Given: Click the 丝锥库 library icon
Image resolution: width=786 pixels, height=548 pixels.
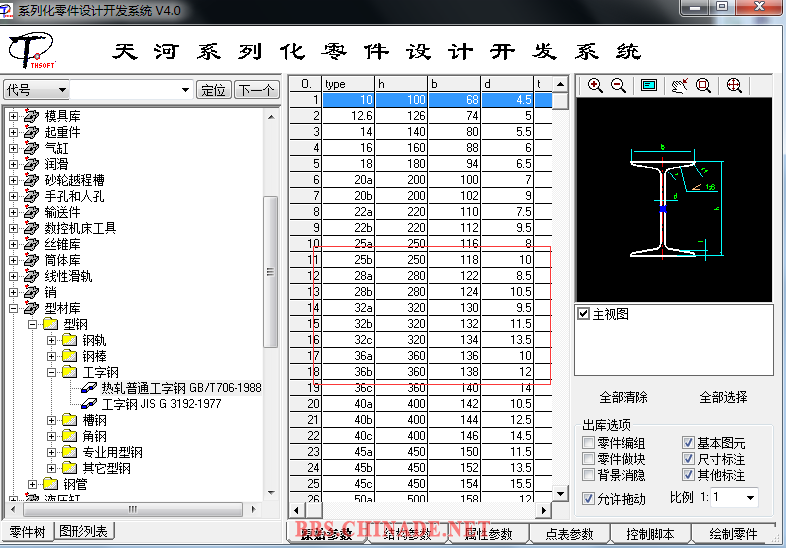Looking at the screenshot, I should pyautogui.click(x=31, y=245).
